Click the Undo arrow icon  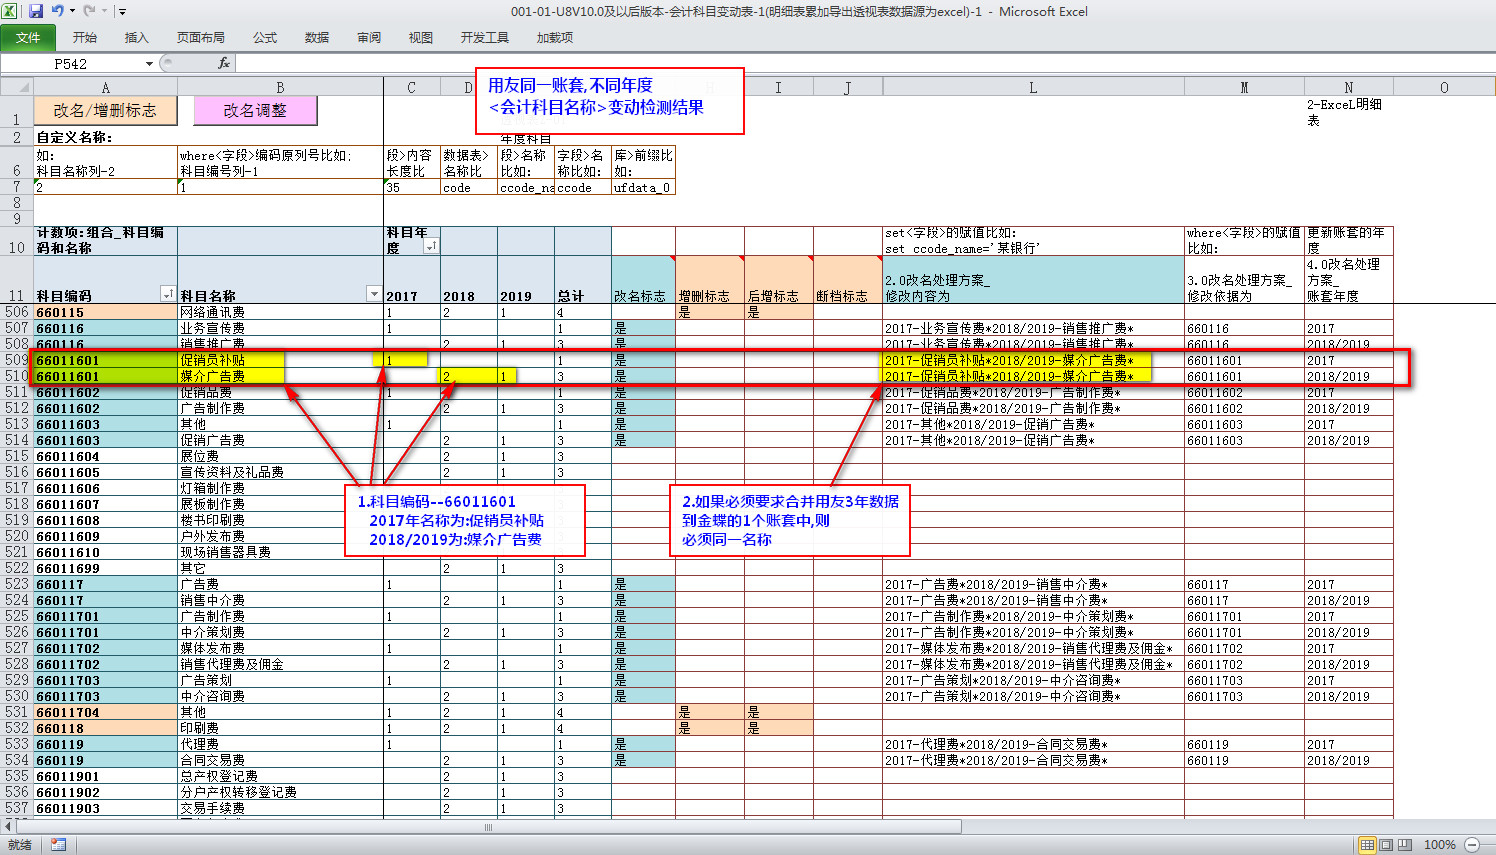(x=57, y=11)
